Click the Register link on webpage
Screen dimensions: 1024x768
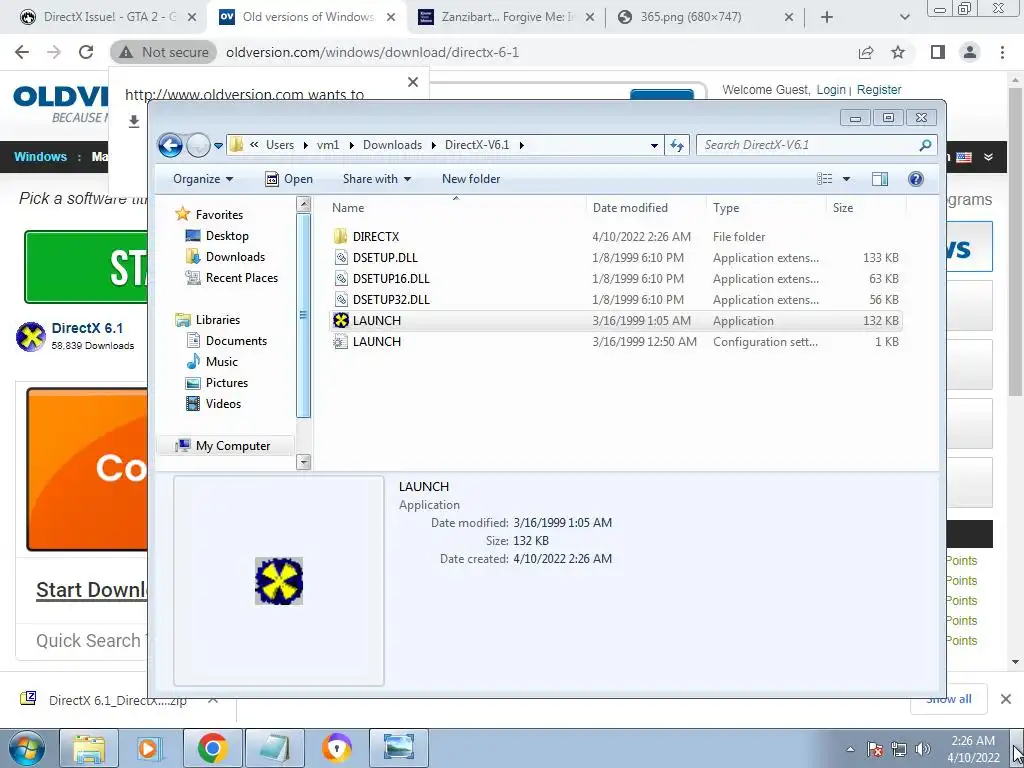pos(879,89)
